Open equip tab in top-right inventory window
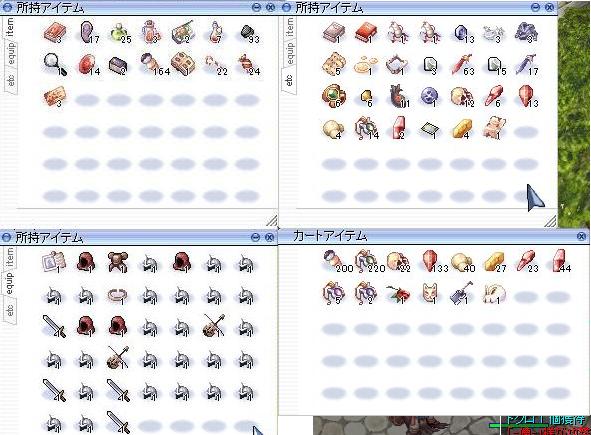591x435 pixels. tap(289, 54)
